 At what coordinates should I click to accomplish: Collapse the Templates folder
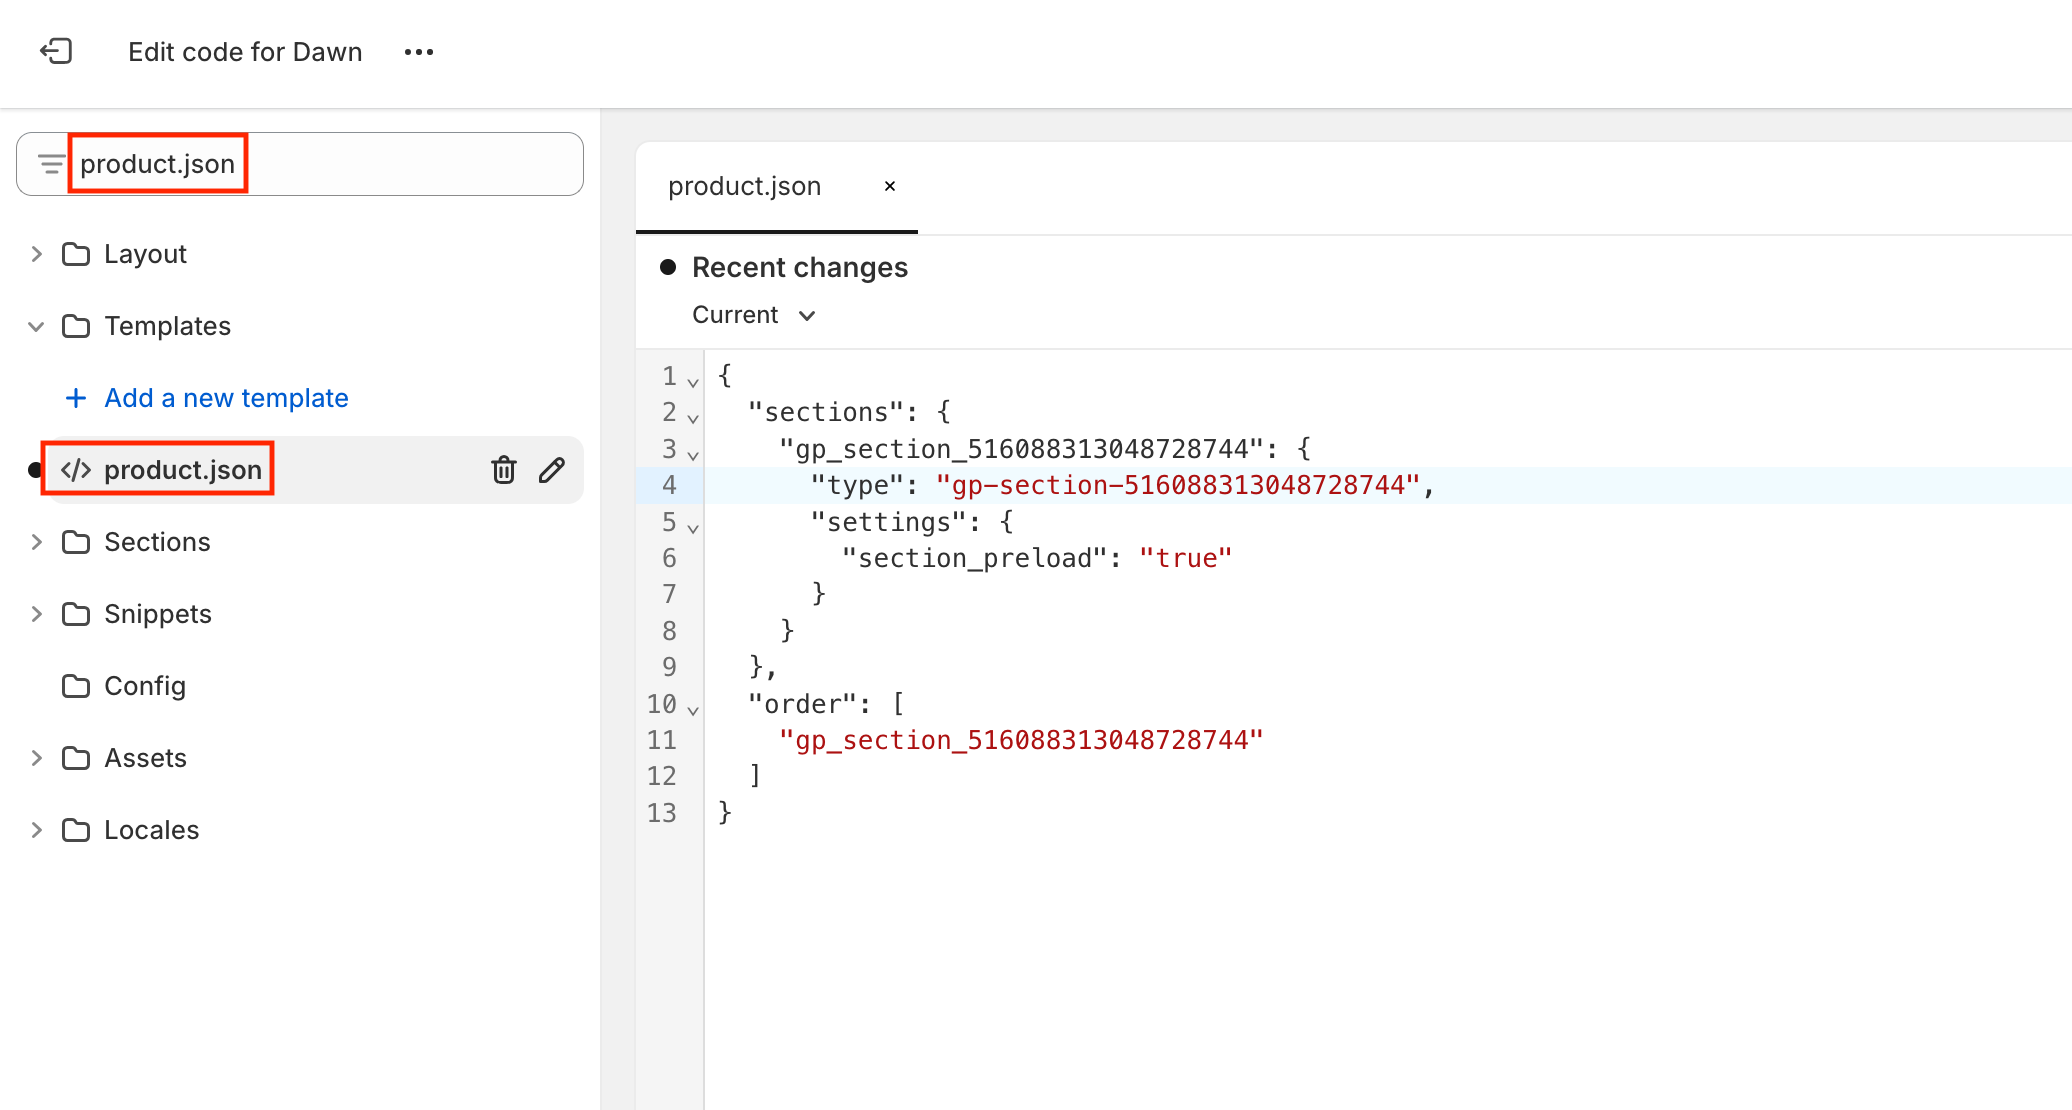pos(36,326)
